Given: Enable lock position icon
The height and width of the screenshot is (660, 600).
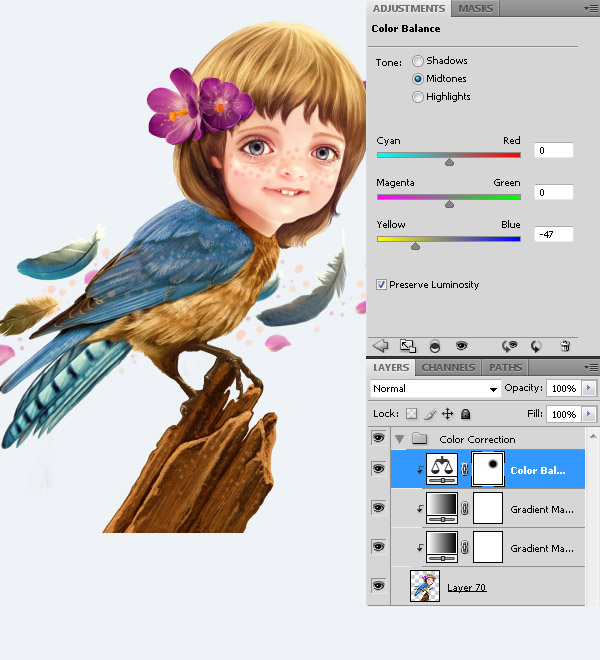Looking at the screenshot, I should point(448,414).
